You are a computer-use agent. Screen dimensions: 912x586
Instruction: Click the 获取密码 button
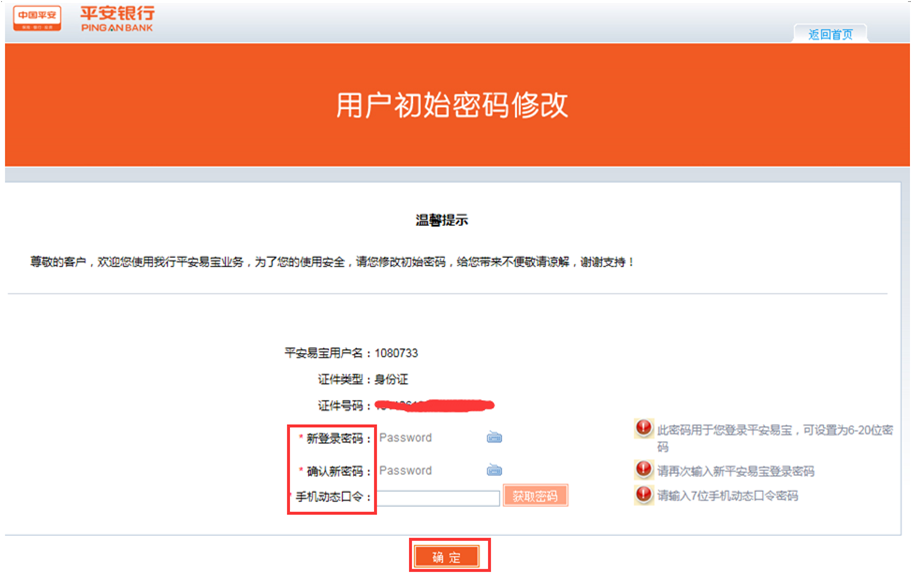[x=535, y=496]
